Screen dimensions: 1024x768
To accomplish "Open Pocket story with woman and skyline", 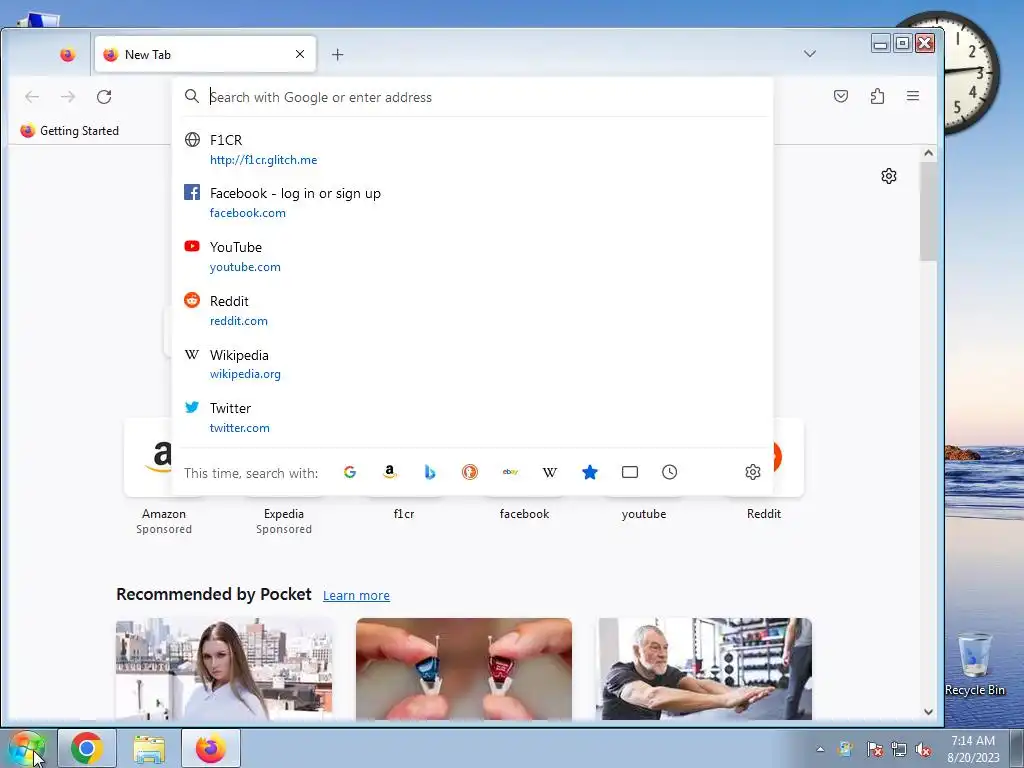I will pyautogui.click(x=224, y=669).
